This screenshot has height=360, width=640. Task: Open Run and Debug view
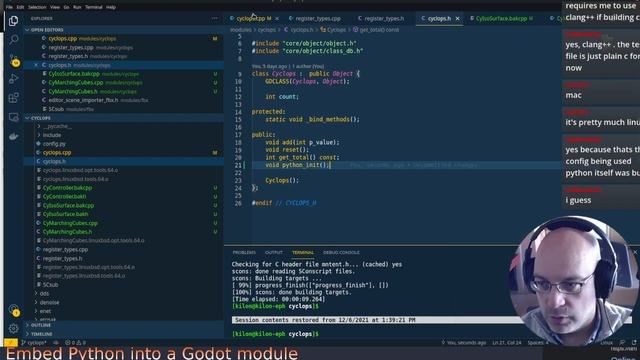point(13,78)
